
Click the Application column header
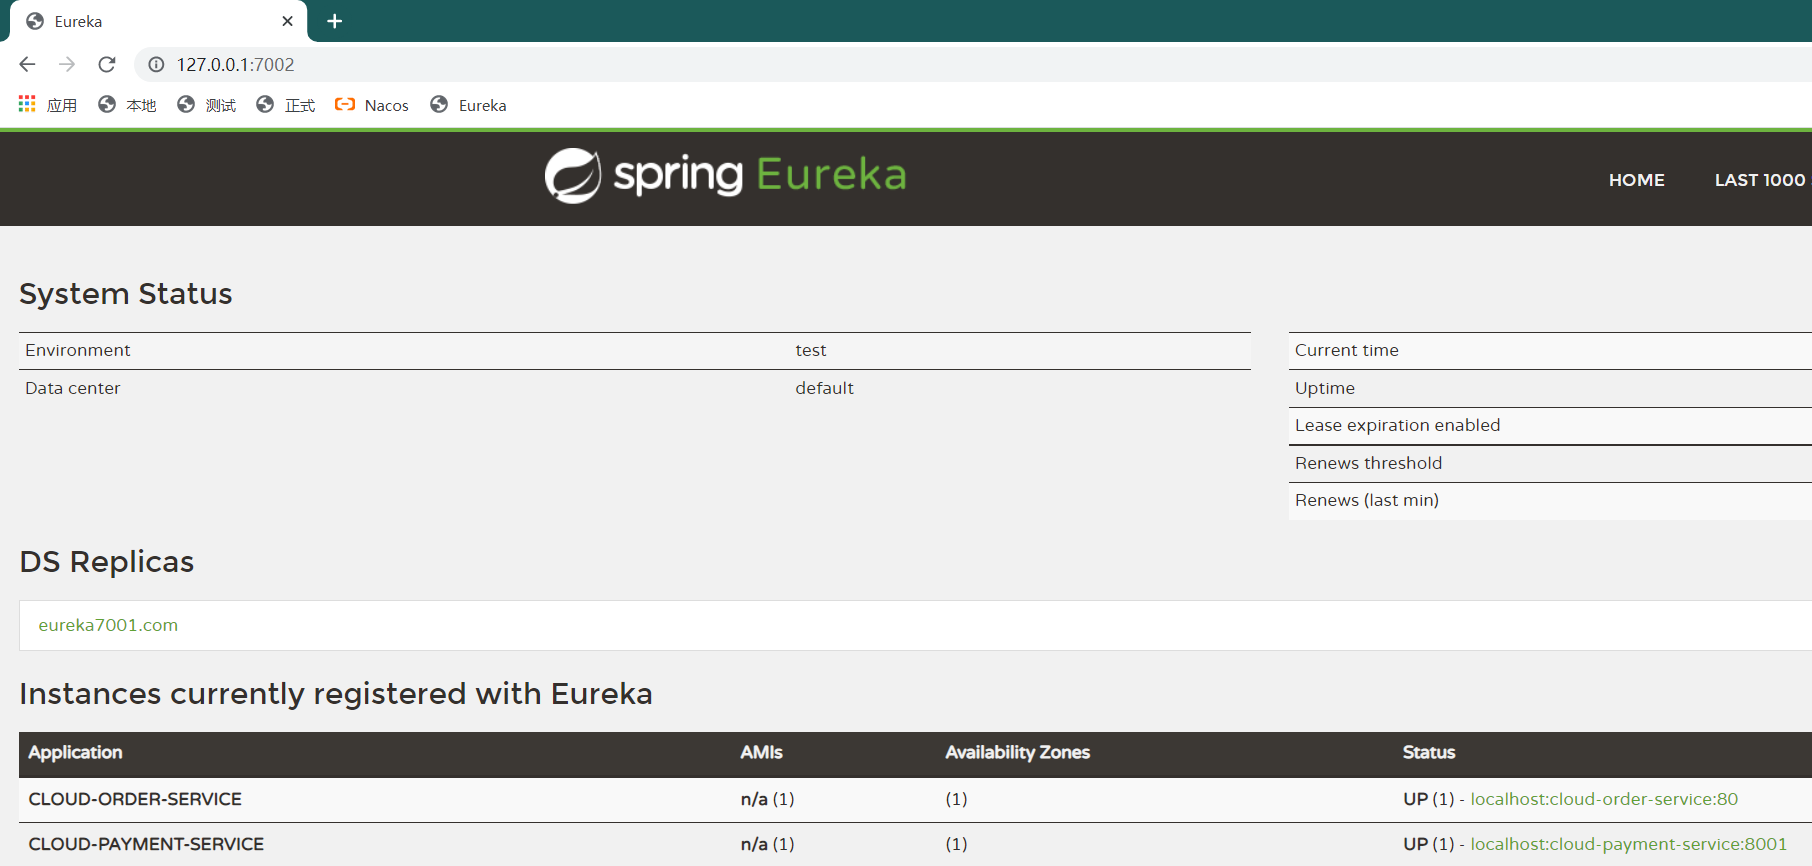click(x=75, y=752)
